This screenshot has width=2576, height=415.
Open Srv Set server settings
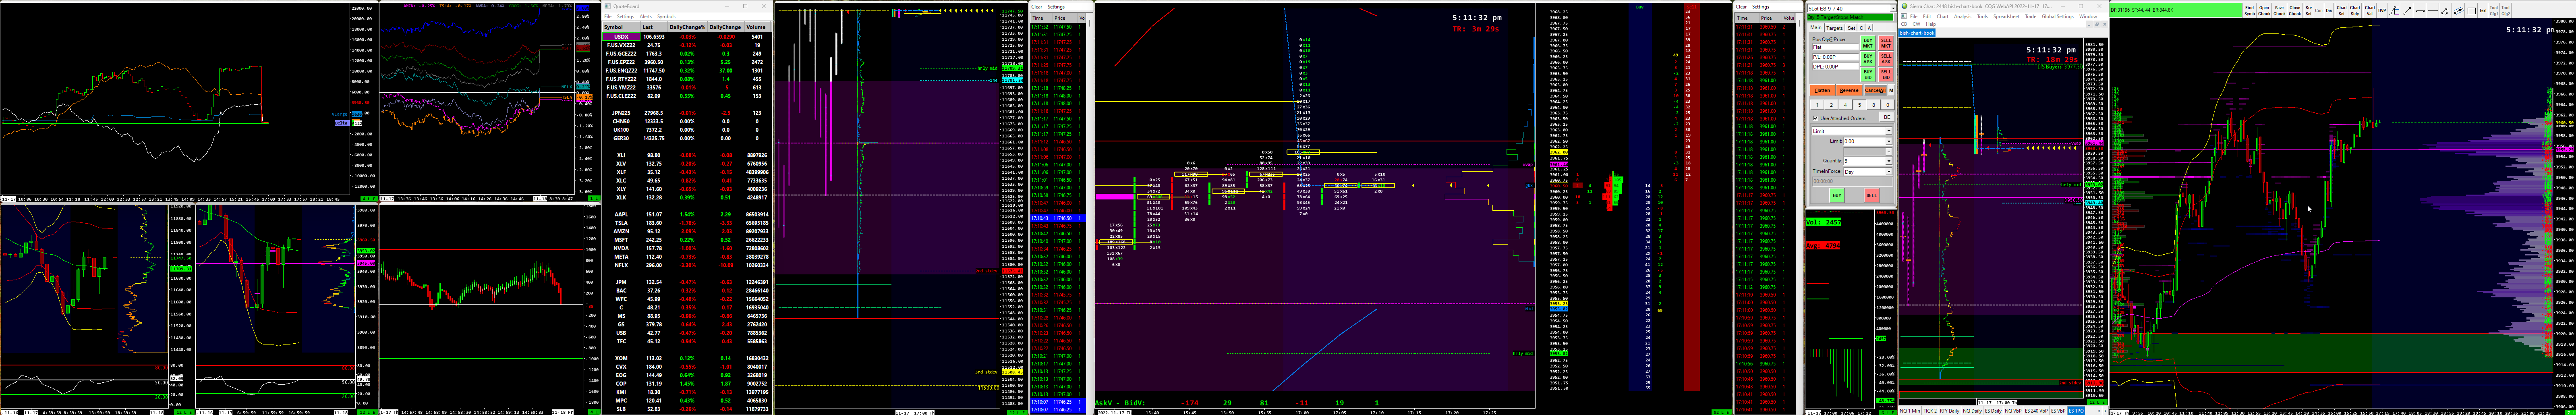pyautogui.click(x=2309, y=11)
